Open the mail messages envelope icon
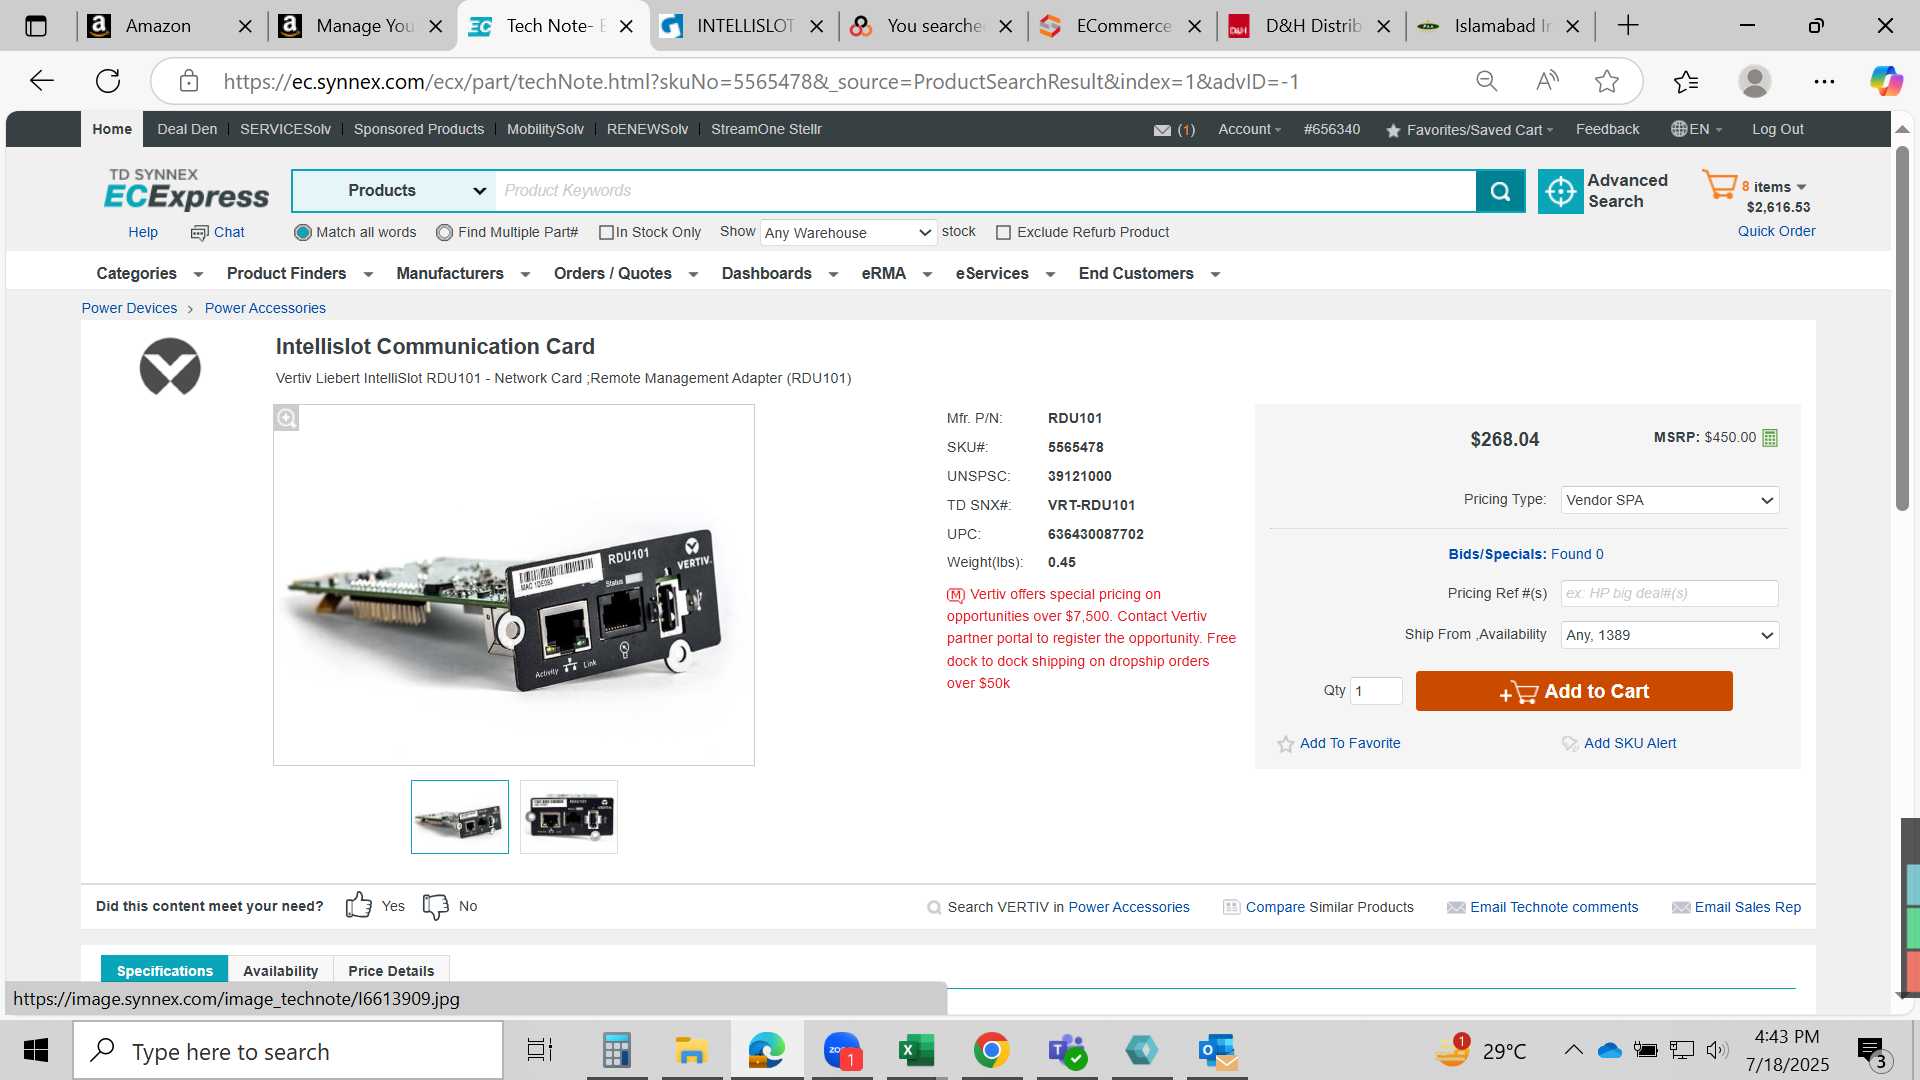This screenshot has width=1920, height=1080. (1162, 130)
